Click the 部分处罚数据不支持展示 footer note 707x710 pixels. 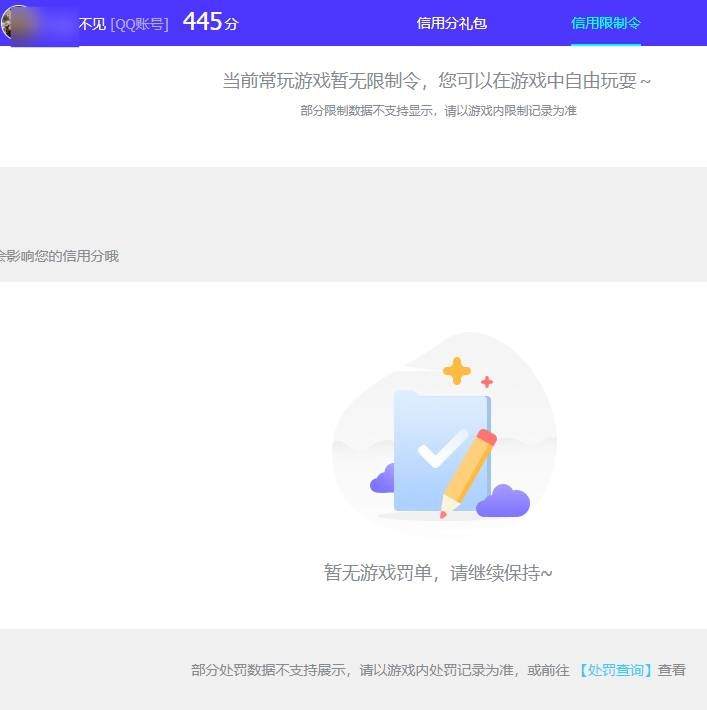pos(438,670)
